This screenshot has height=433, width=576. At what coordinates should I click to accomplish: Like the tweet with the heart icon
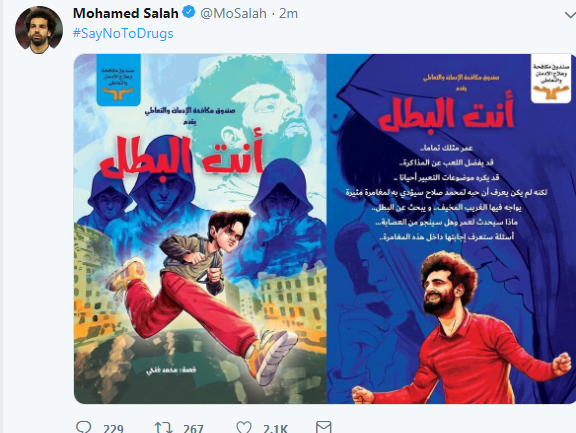pos(244,427)
